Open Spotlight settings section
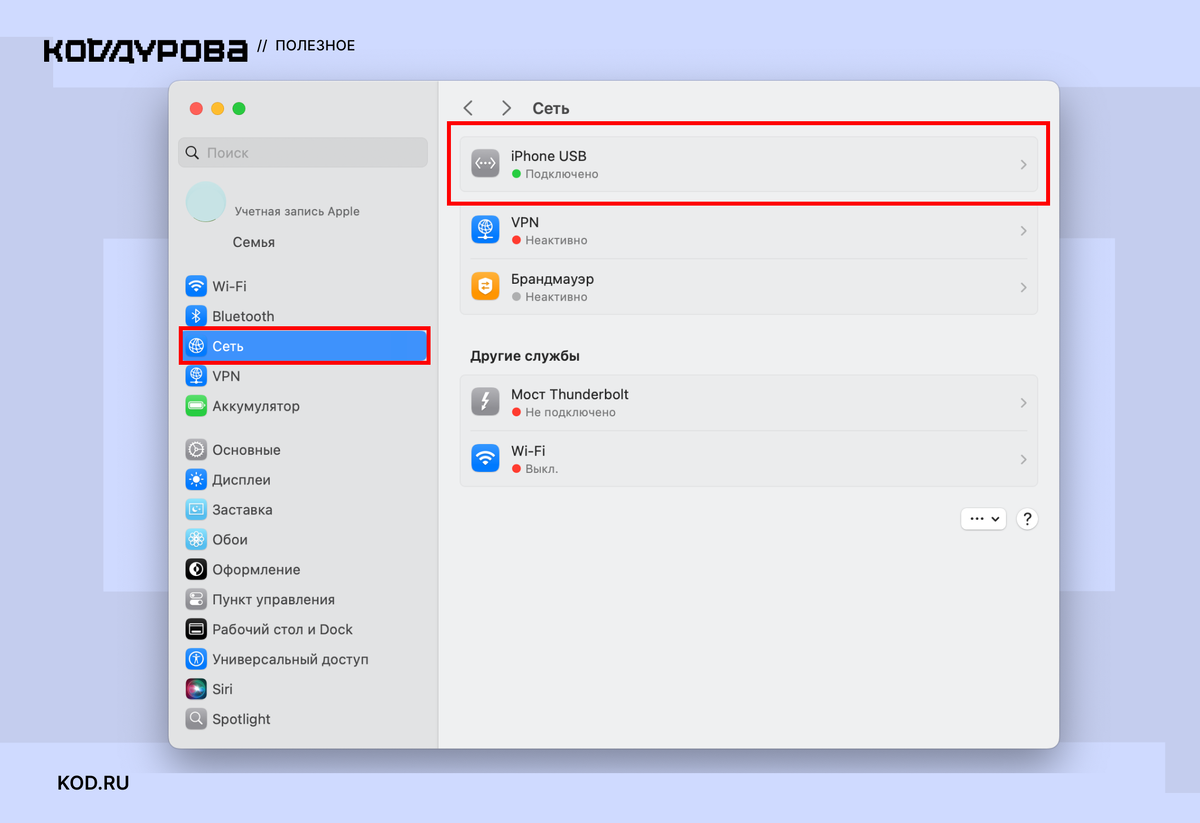Viewport: 1200px width, 823px height. (x=304, y=719)
